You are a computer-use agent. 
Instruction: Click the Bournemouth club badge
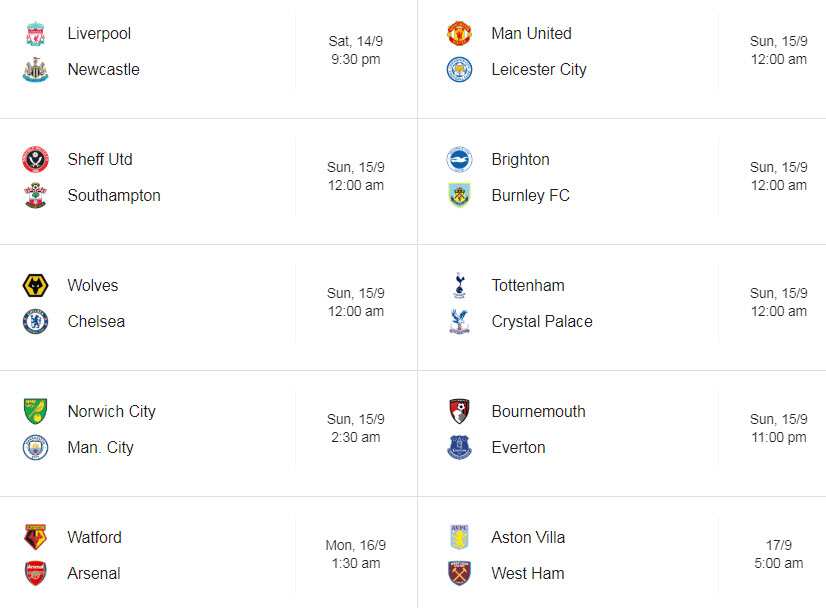tap(458, 411)
